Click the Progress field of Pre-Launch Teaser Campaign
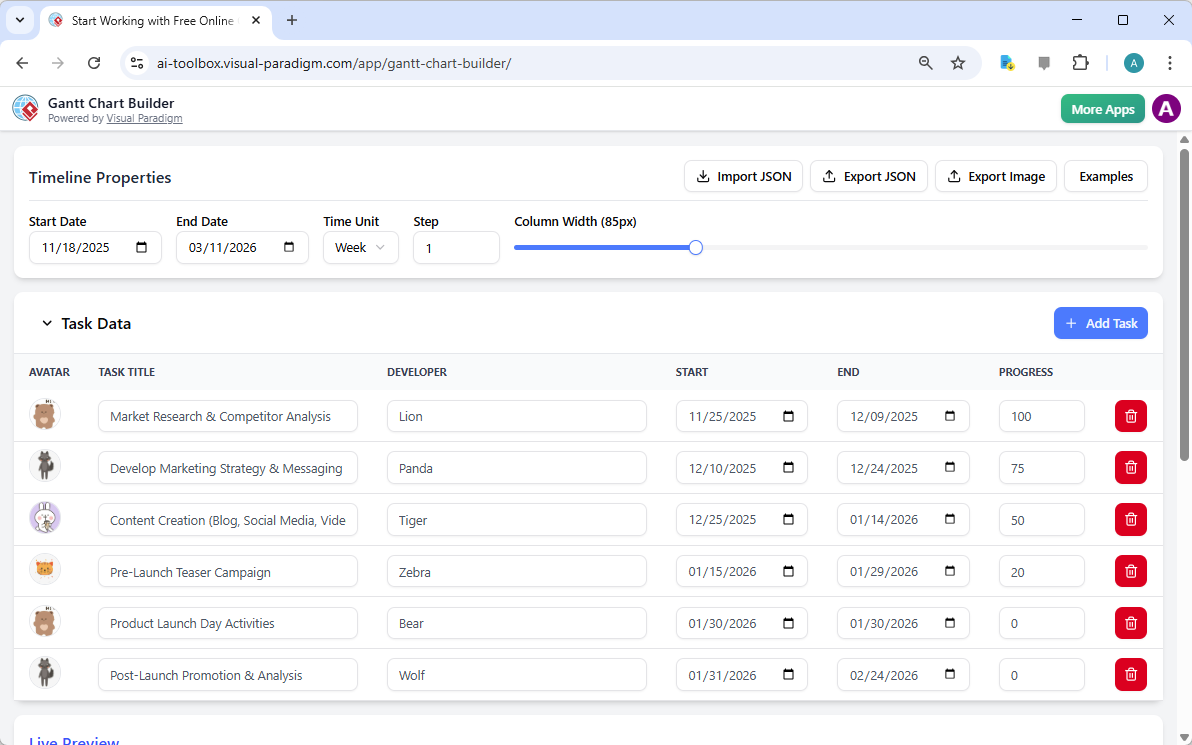 tap(1041, 570)
